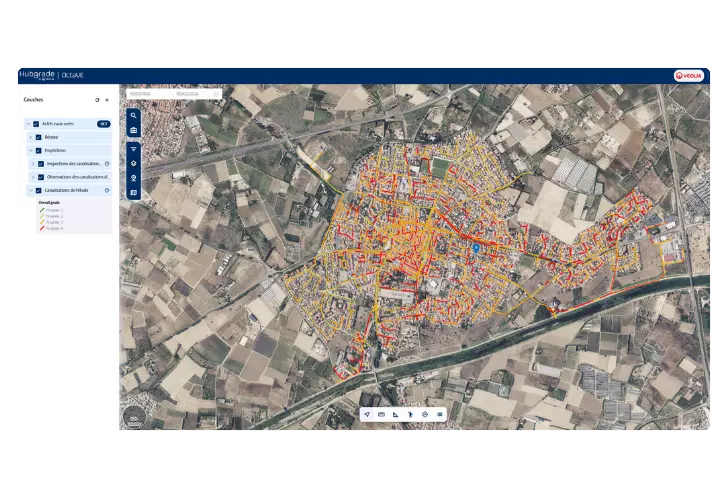Toggle the Inspections group checkbox
The width and height of the screenshot is (728, 498).
click(39, 150)
